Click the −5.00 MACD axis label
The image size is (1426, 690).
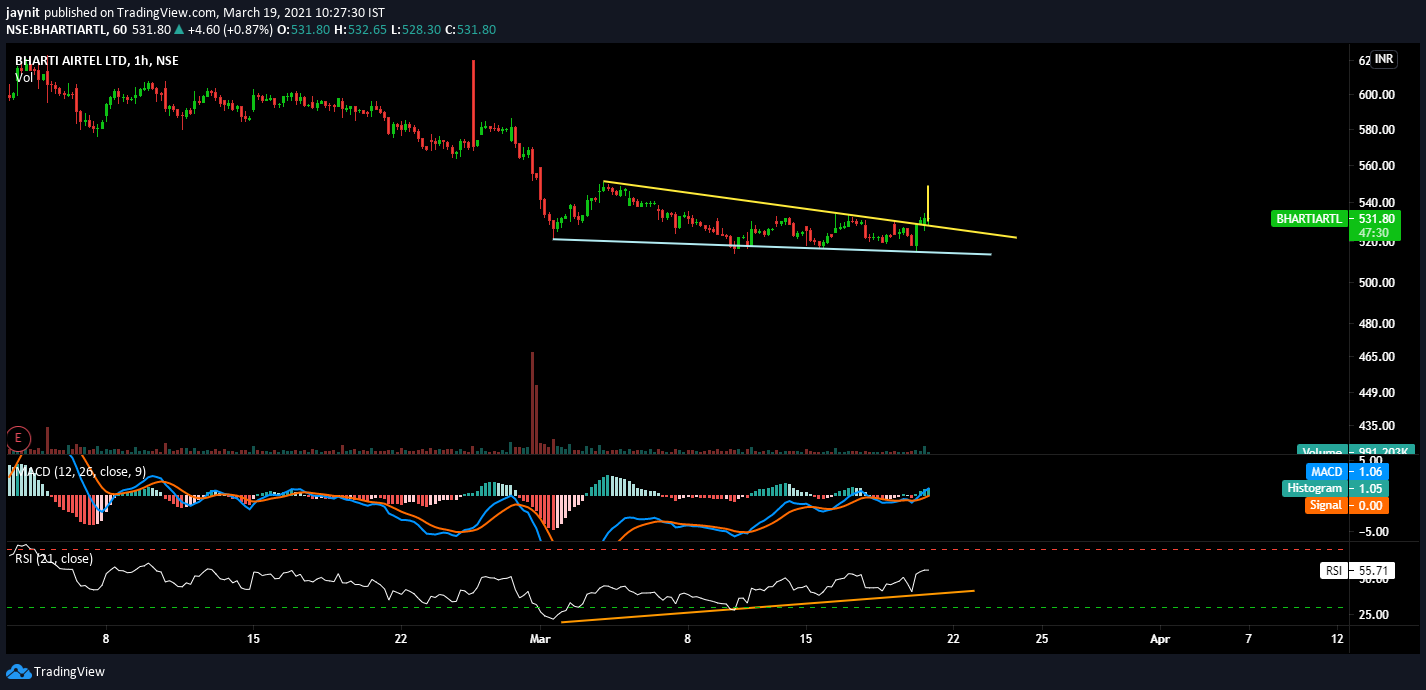tap(1376, 532)
